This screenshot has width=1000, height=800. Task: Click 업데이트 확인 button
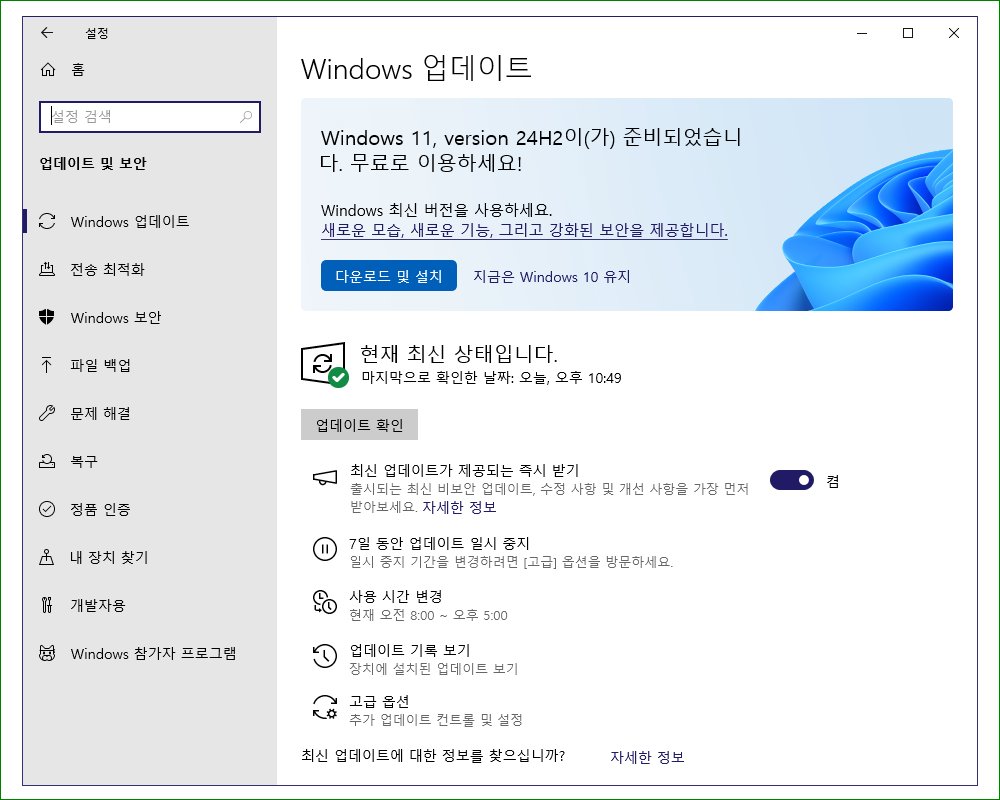[x=359, y=424]
